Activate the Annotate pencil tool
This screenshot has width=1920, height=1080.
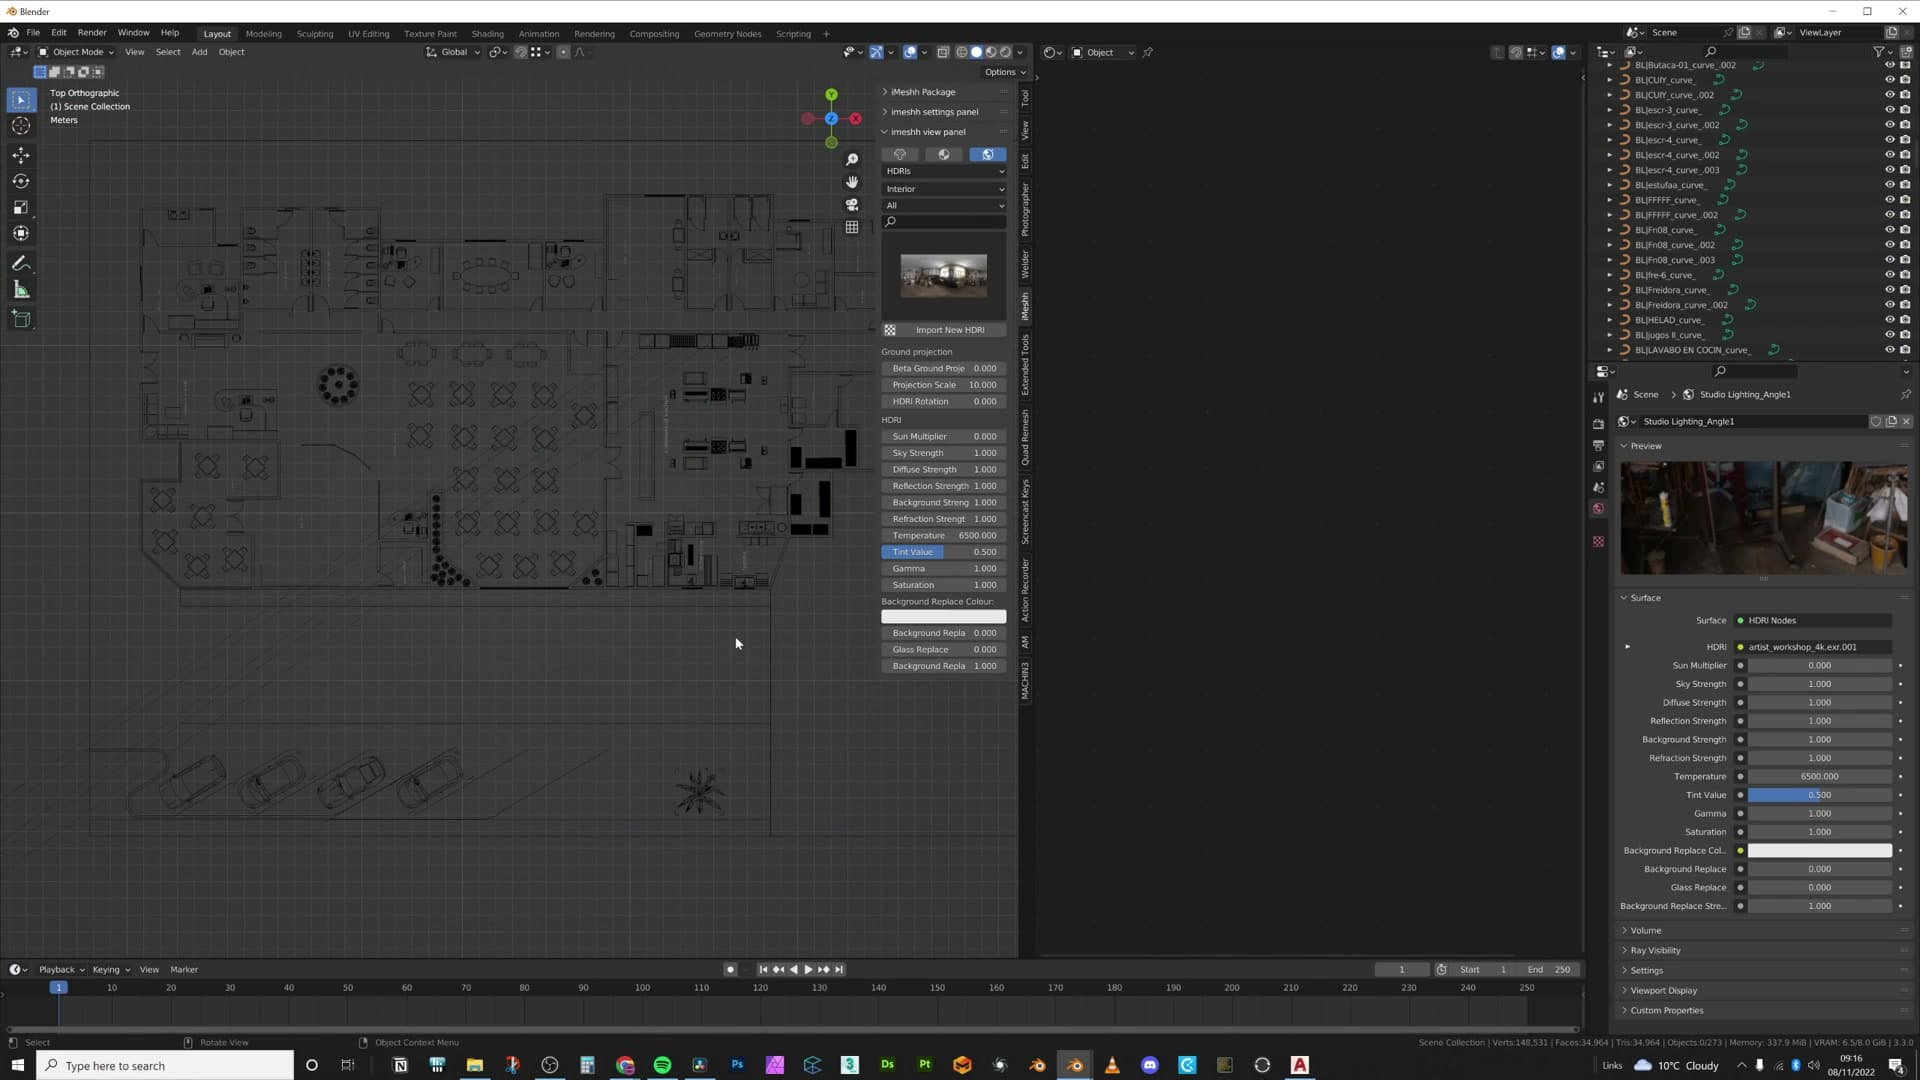[x=21, y=264]
